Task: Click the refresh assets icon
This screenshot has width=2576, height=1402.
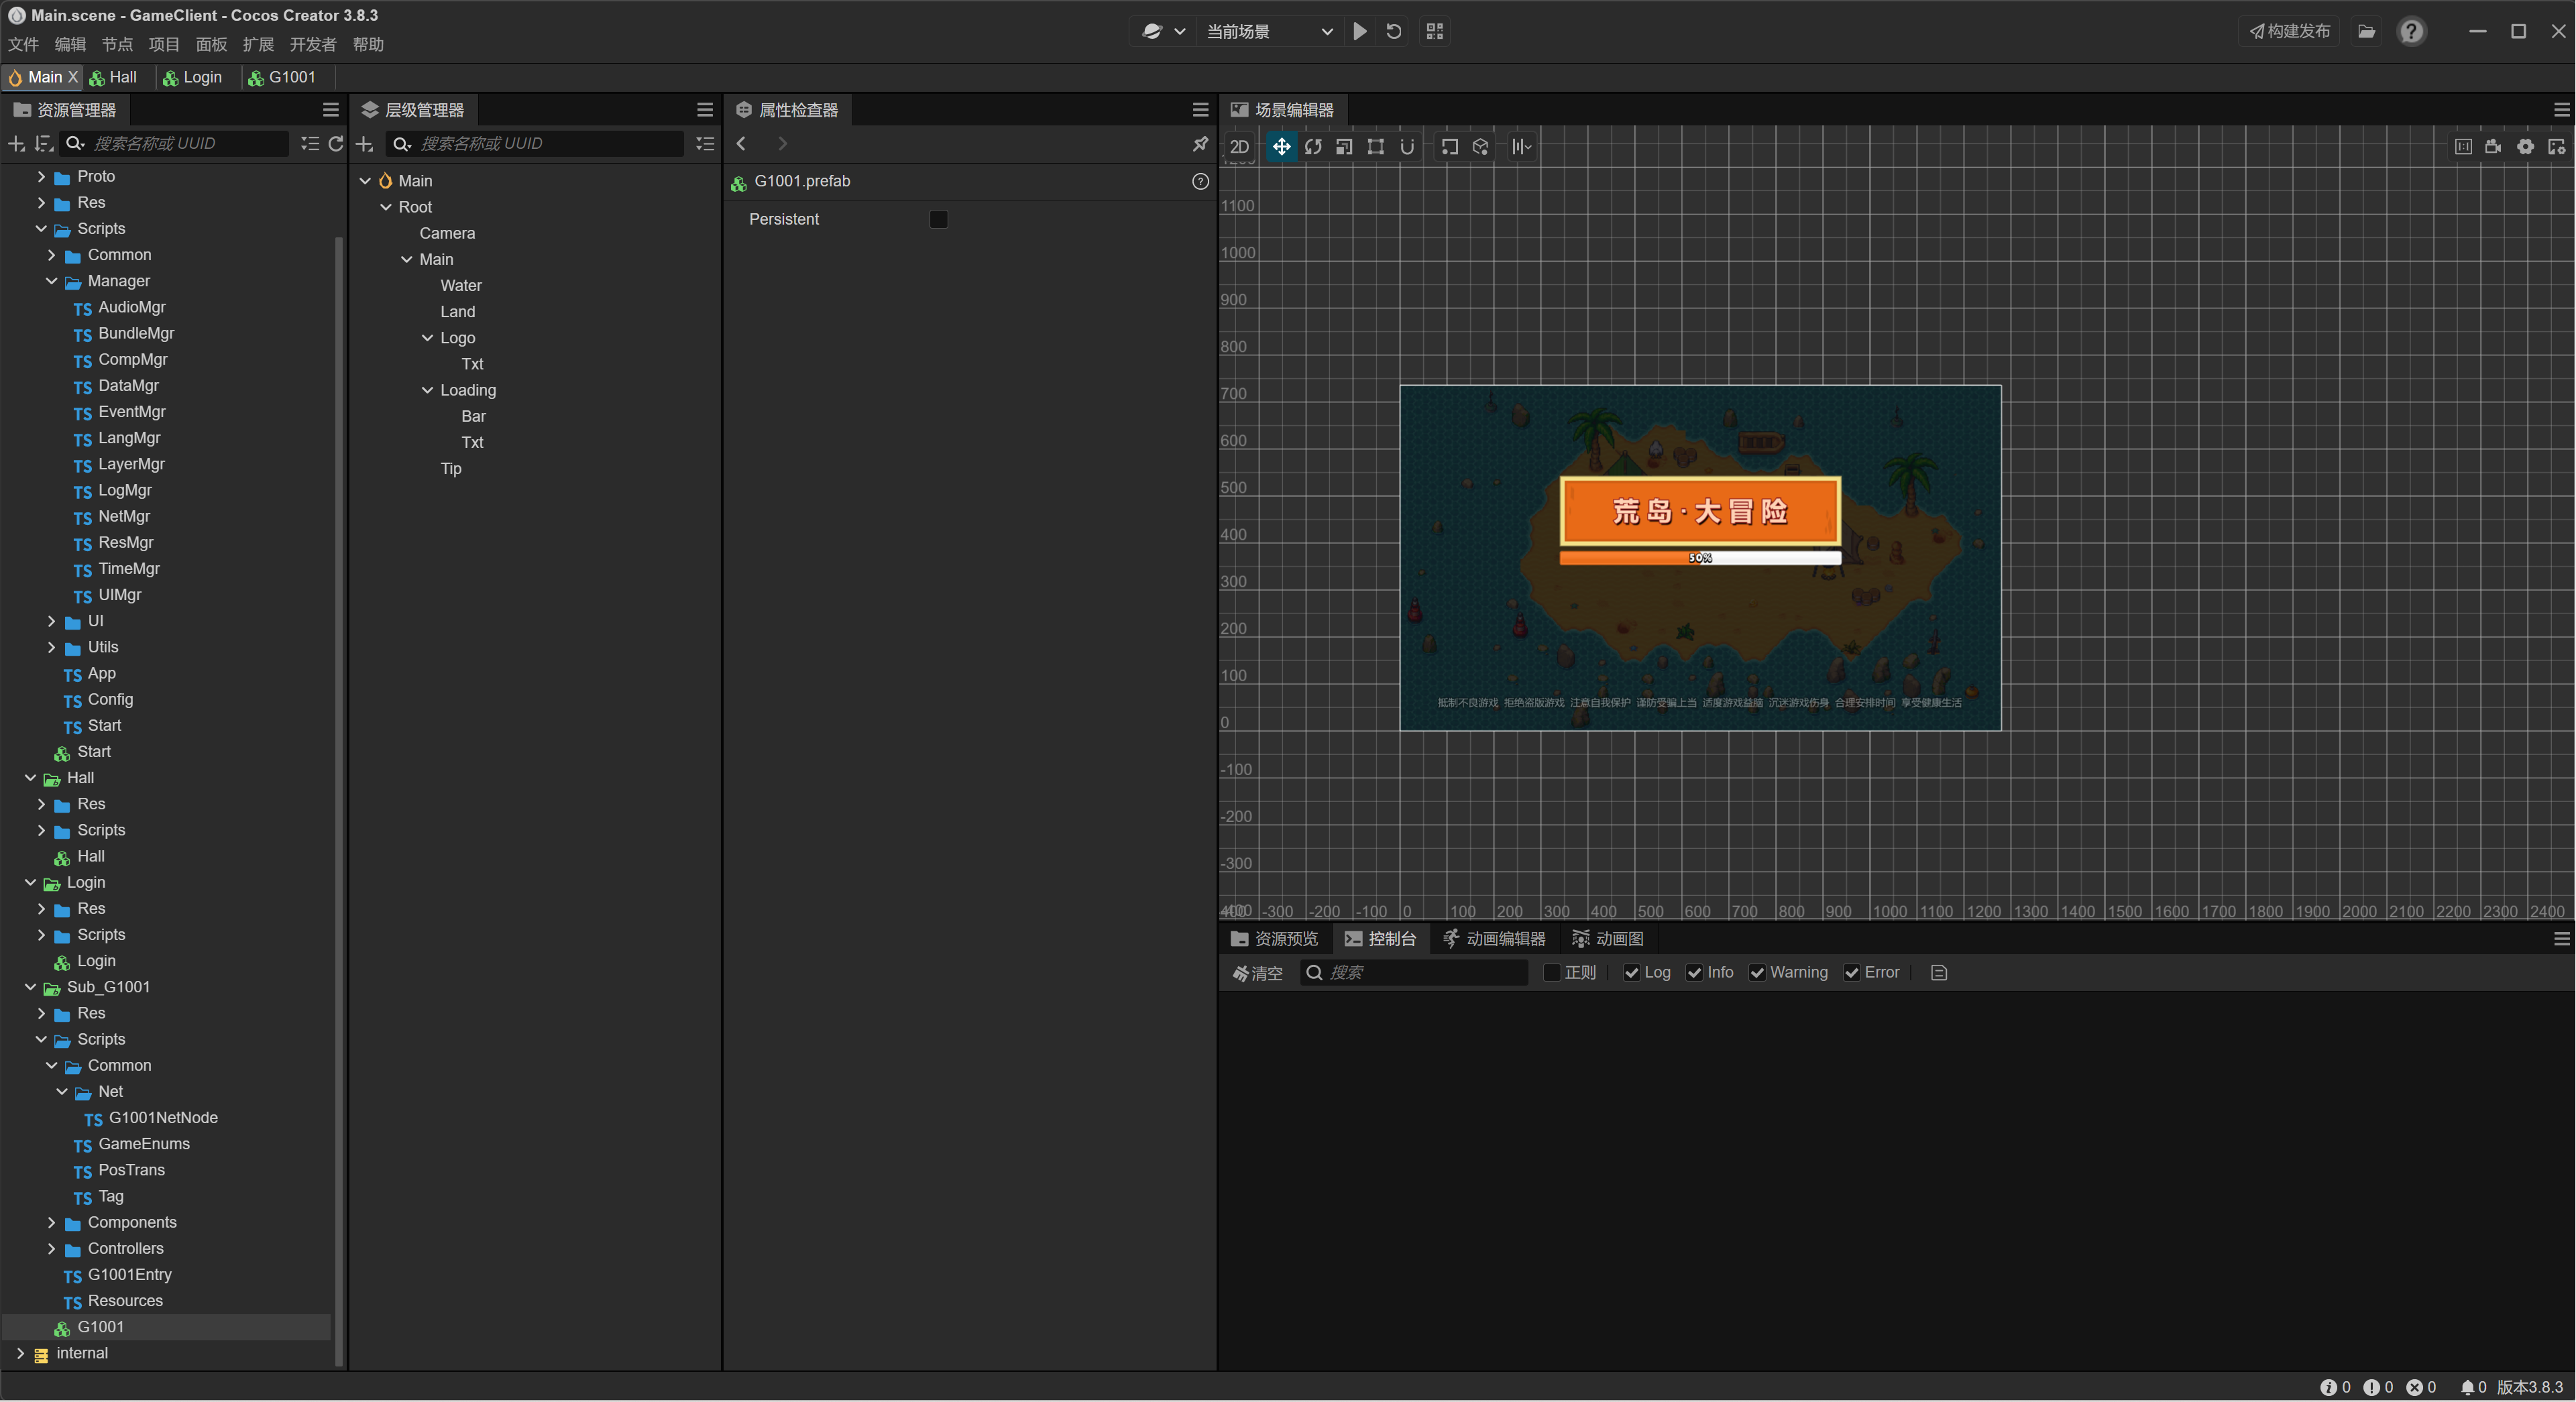Action: pos(336,144)
